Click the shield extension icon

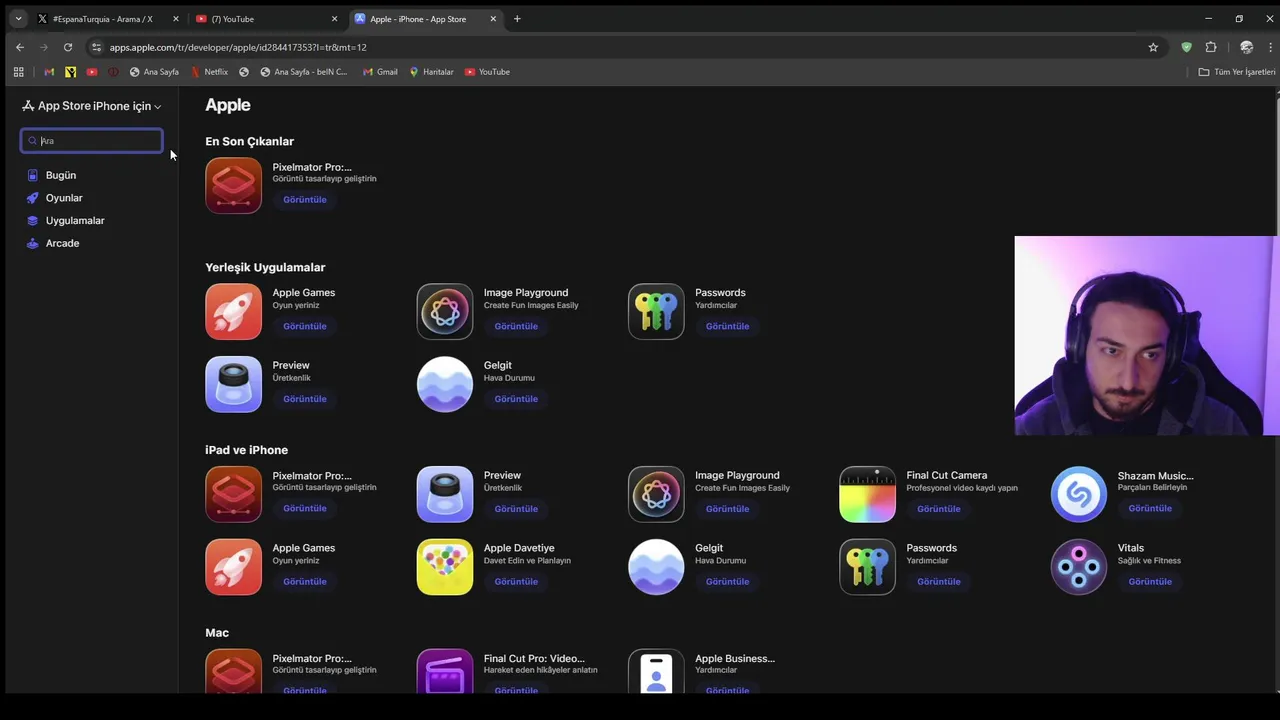click(1186, 47)
